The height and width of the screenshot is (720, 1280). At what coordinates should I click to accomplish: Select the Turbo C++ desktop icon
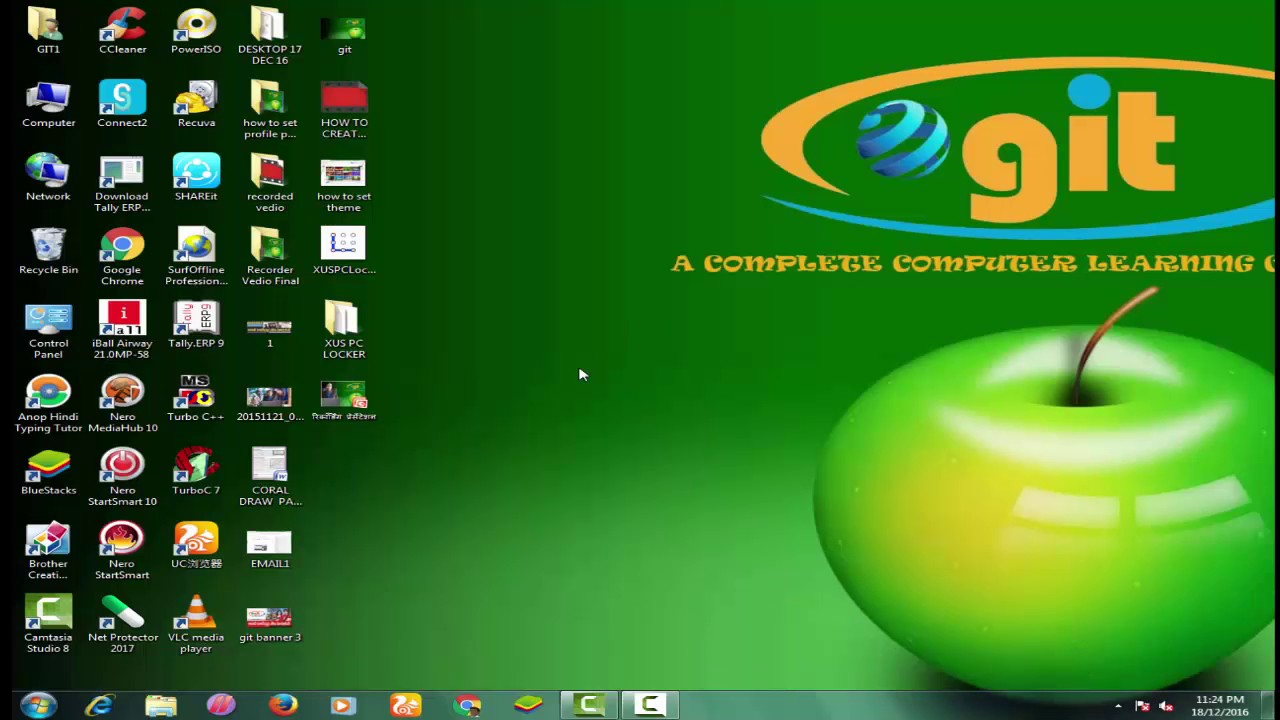(x=196, y=398)
